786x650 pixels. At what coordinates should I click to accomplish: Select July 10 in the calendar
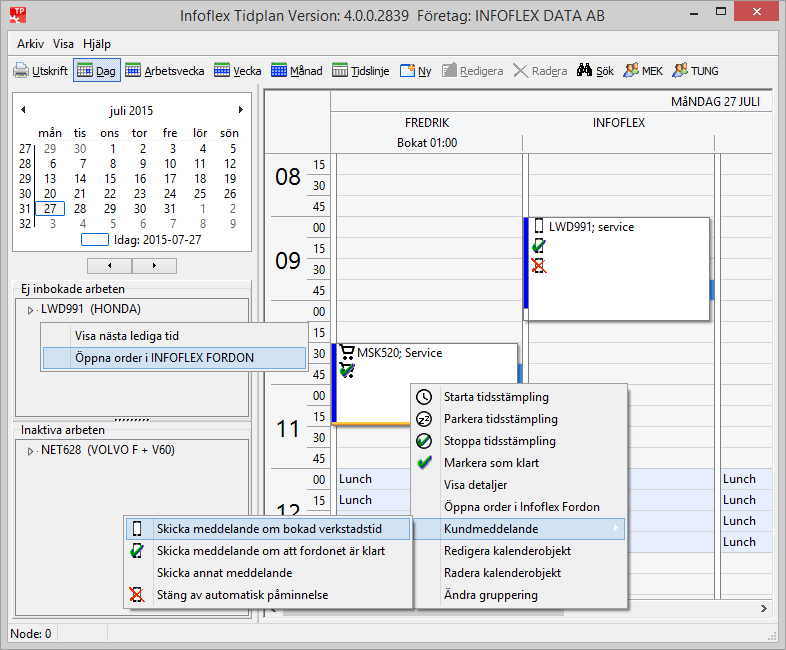click(x=170, y=163)
